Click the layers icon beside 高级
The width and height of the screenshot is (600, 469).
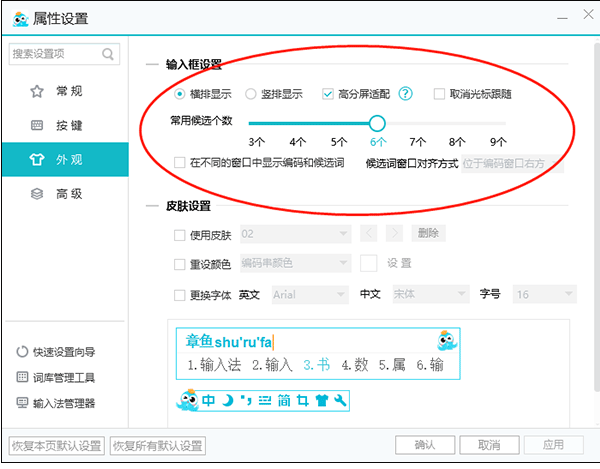pyautogui.click(x=37, y=194)
